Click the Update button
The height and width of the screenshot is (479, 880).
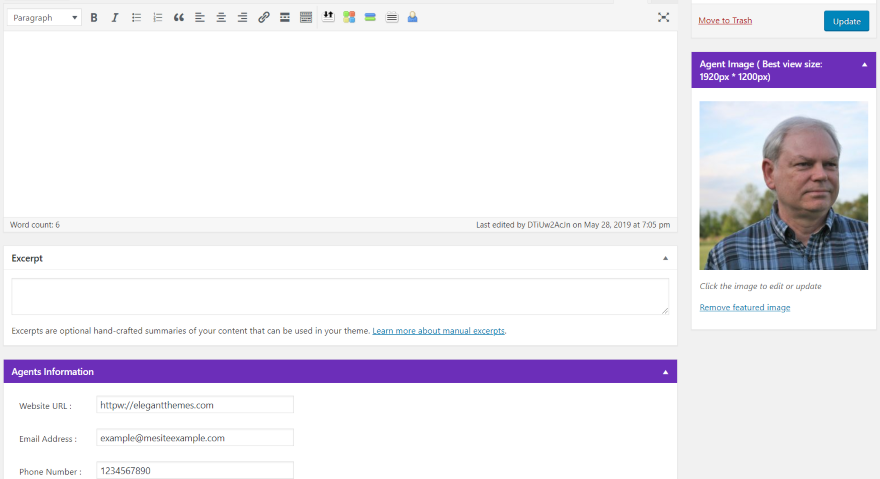pos(846,21)
